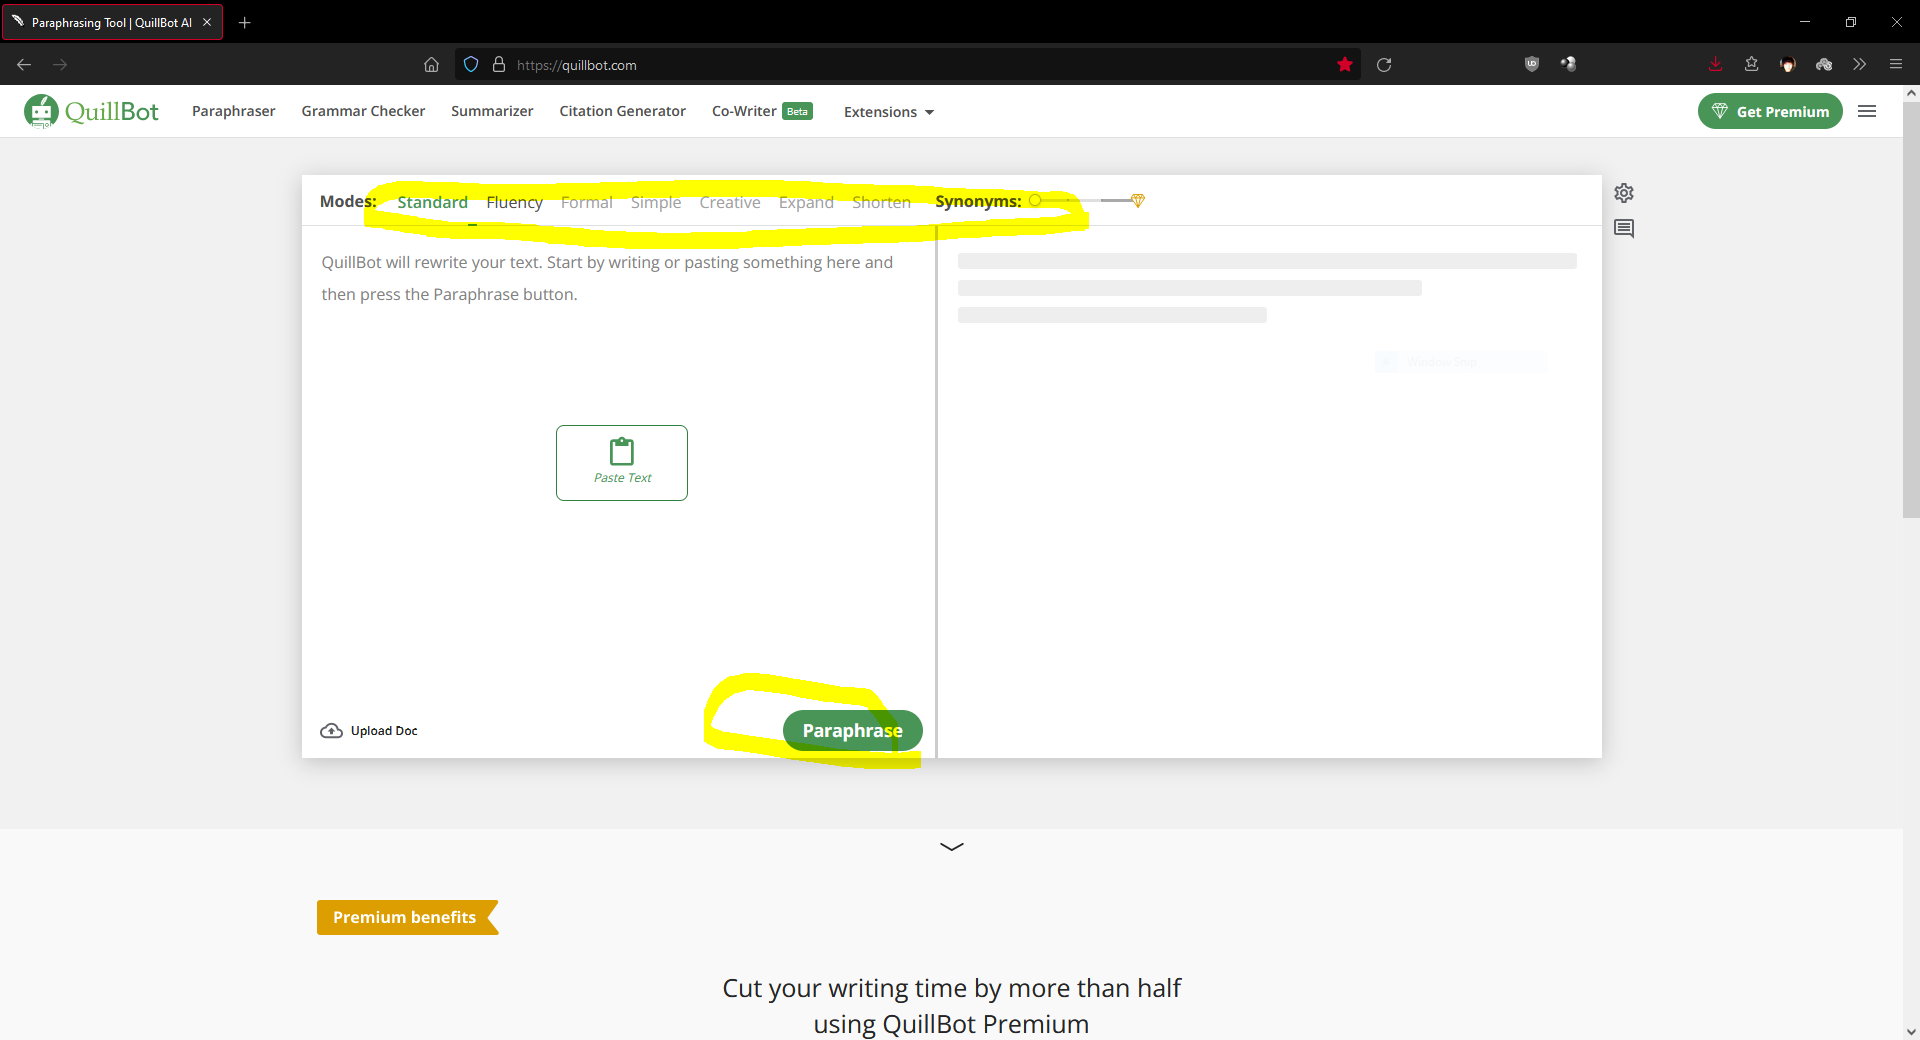The width and height of the screenshot is (1920, 1040).
Task: Activate the Shorten mode
Action: 881,202
